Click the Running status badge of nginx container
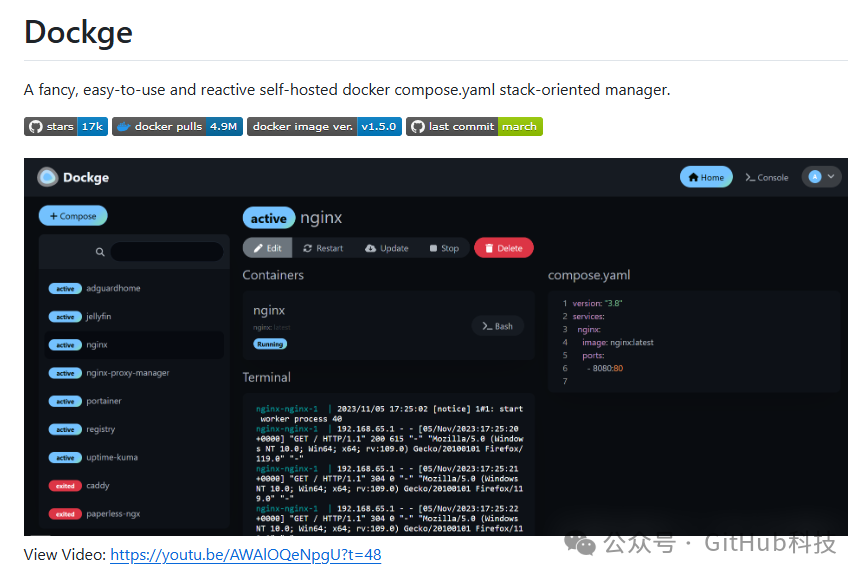Viewport: 864px width, 577px height. [x=270, y=344]
